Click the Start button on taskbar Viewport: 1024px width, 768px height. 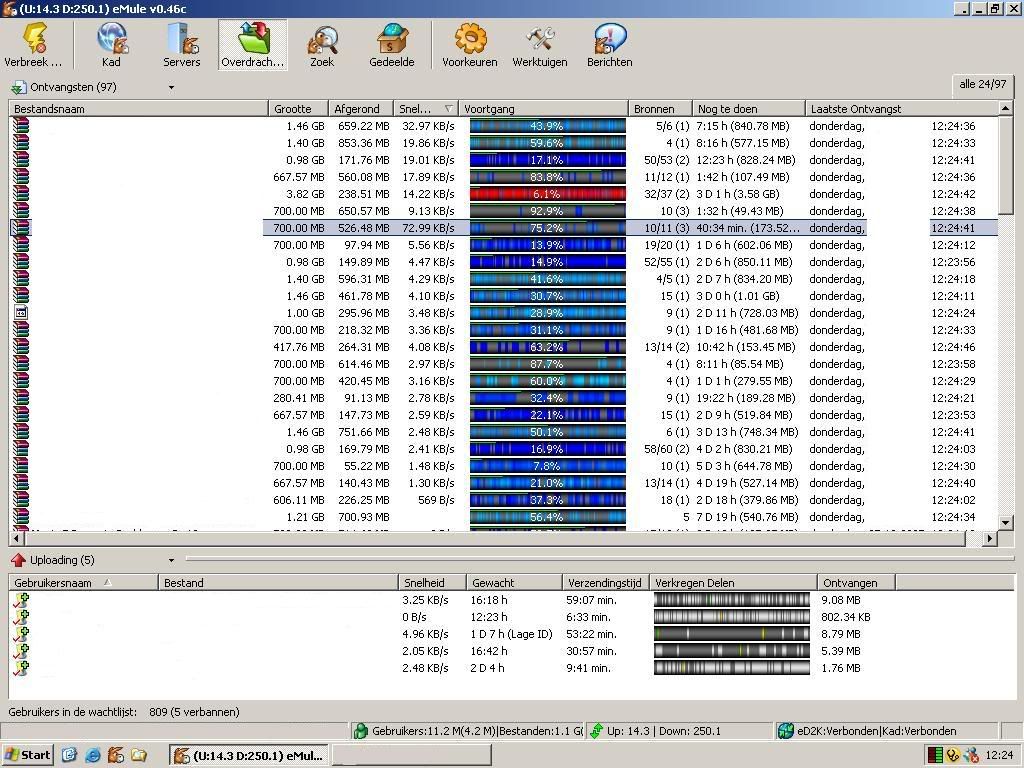(x=28, y=755)
